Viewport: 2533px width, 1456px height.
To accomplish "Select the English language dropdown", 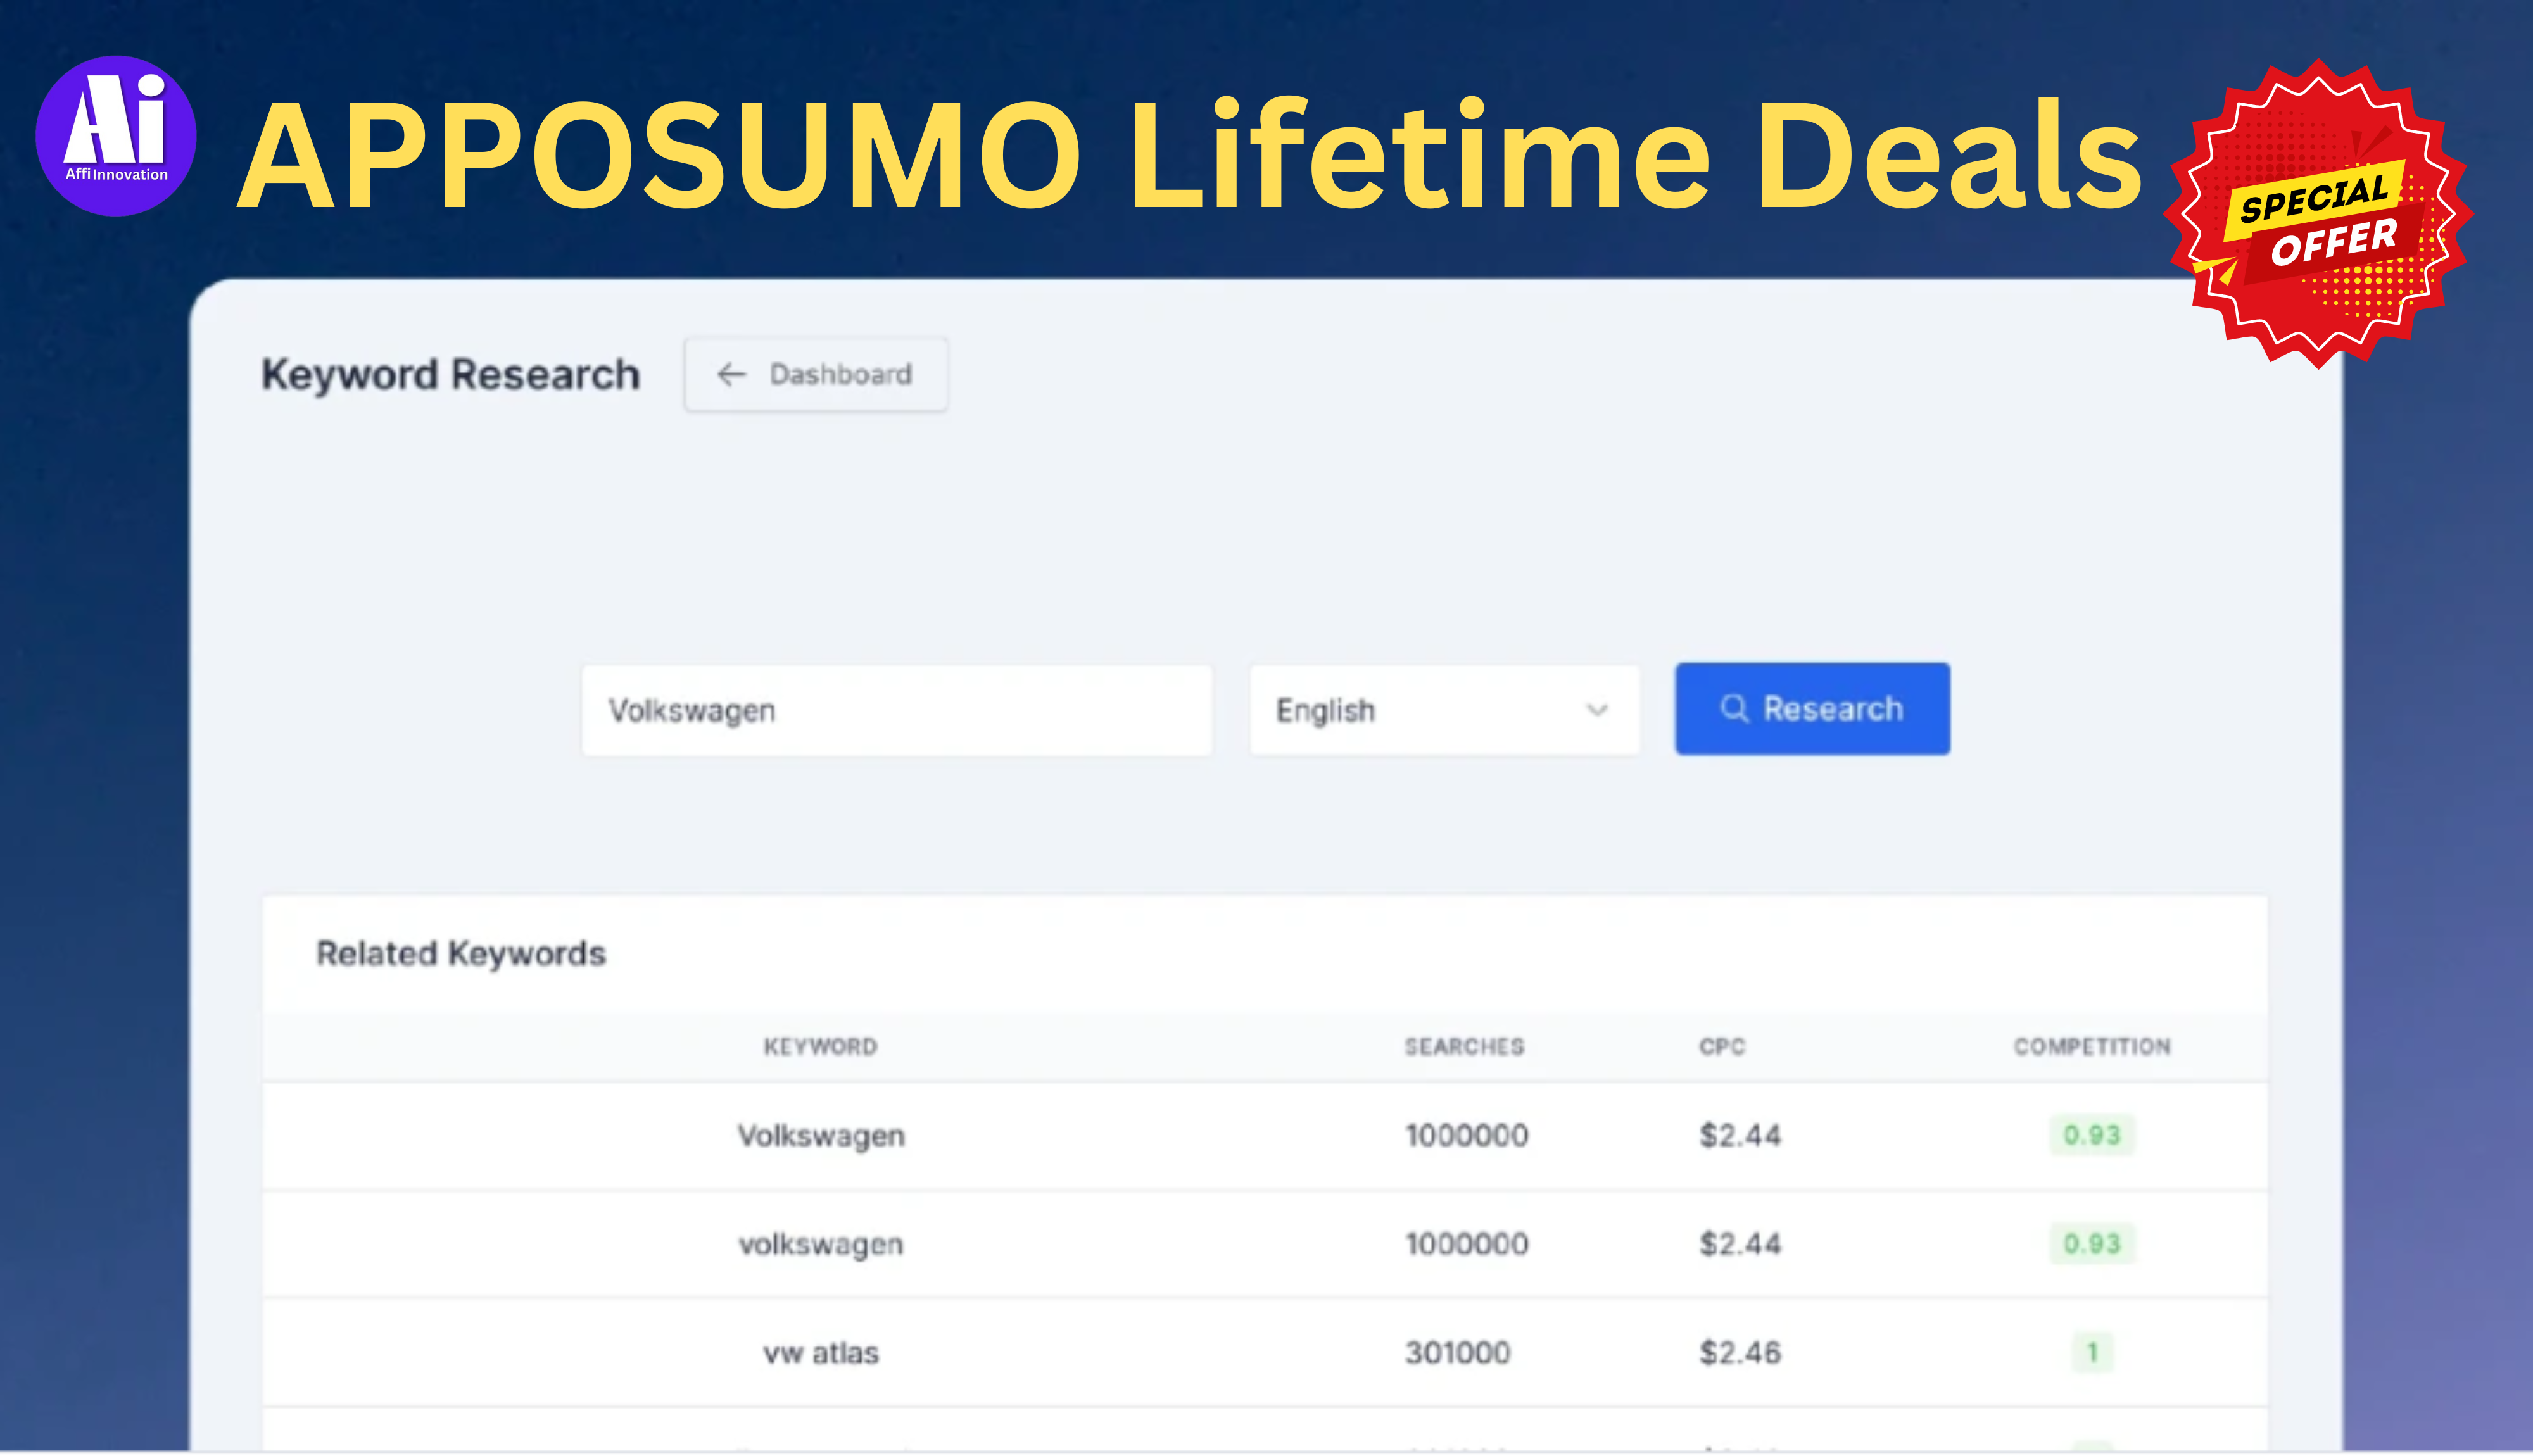I will tap(1442, 708).
